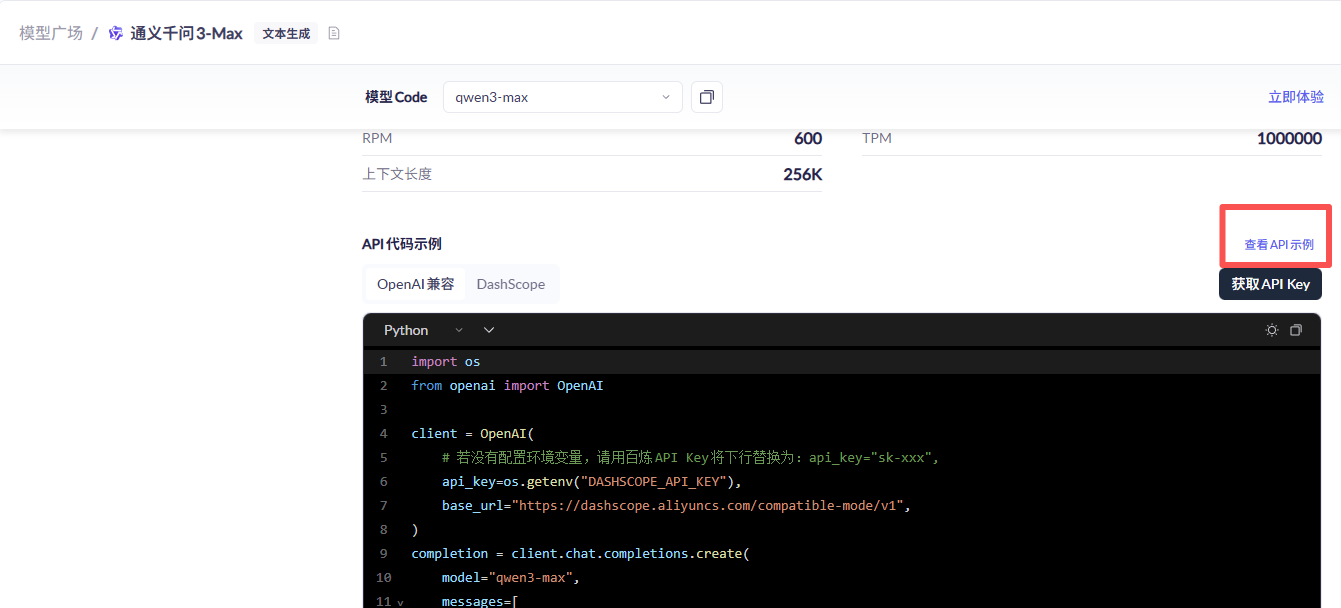Open the Python language selector dropdown
This screenshot has width=1341, height=608.
(424, 330)
